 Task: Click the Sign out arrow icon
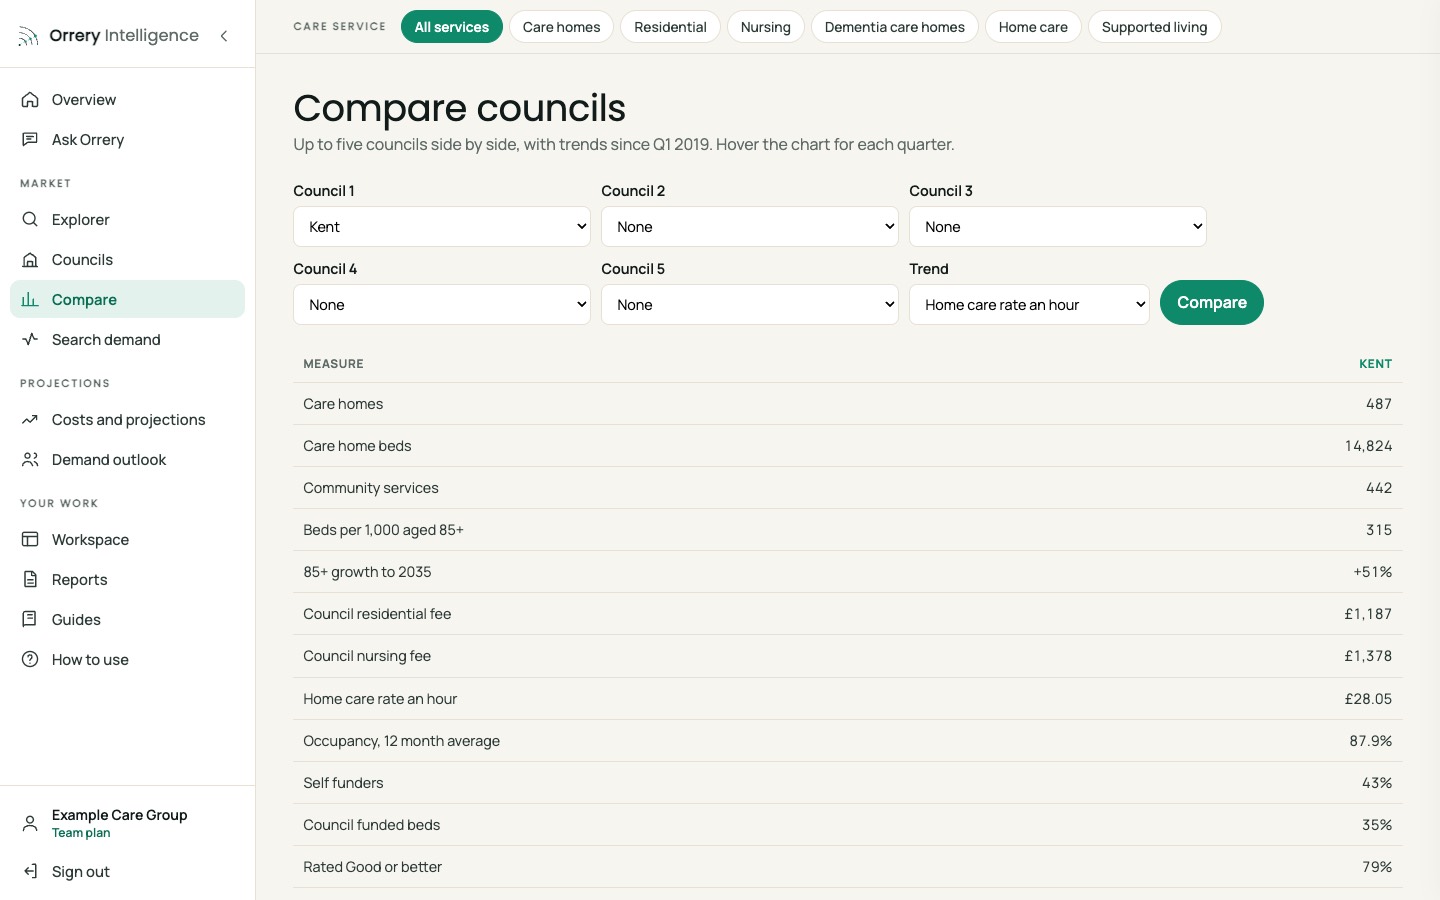(x=30, y=872)
